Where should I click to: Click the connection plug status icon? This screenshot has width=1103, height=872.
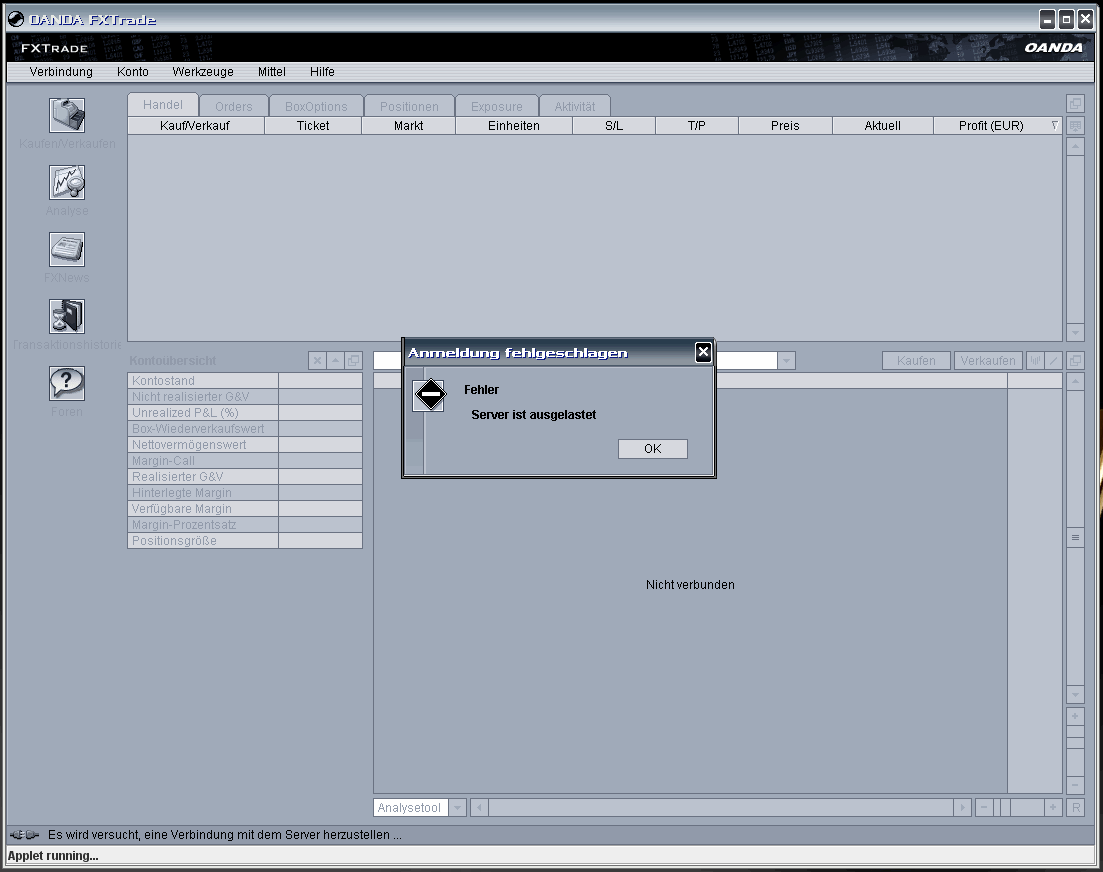click(x=25, y=835)
